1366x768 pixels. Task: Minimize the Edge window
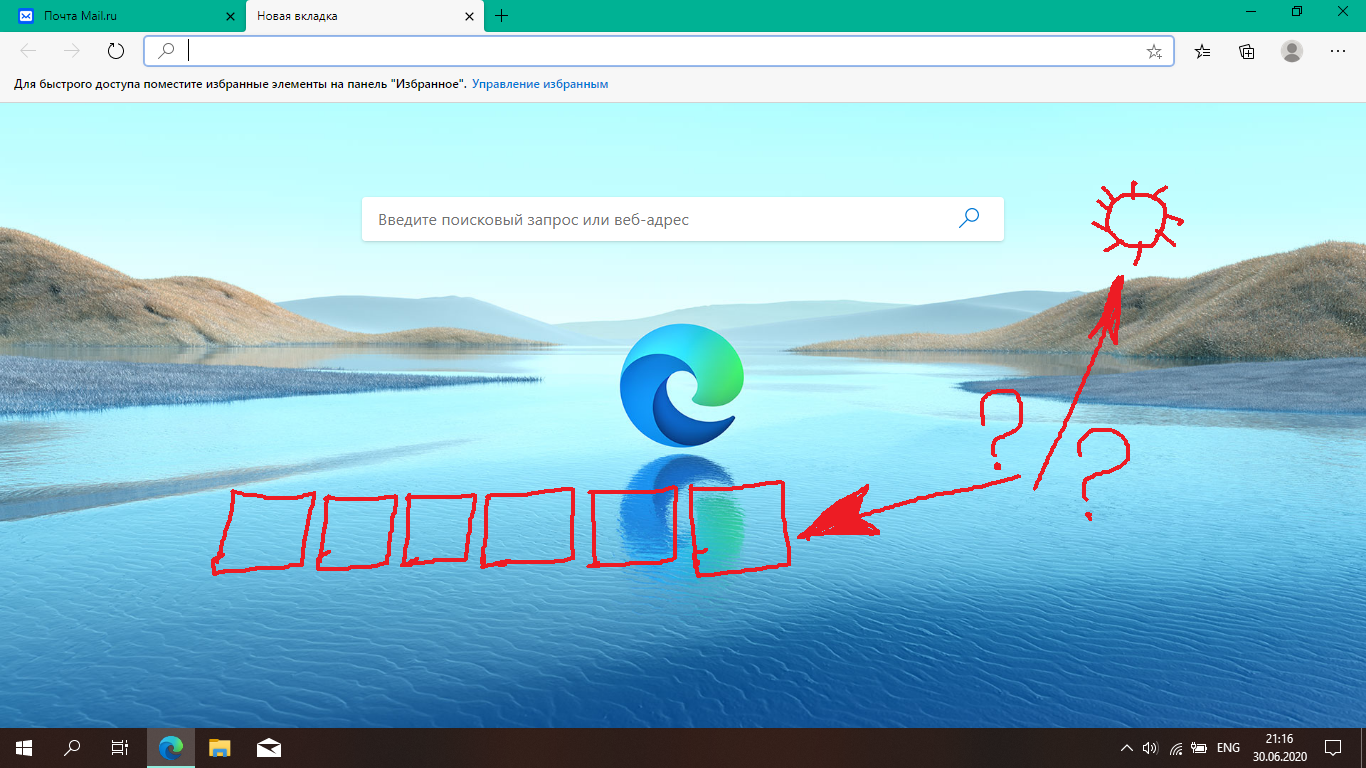(1251, 11)
